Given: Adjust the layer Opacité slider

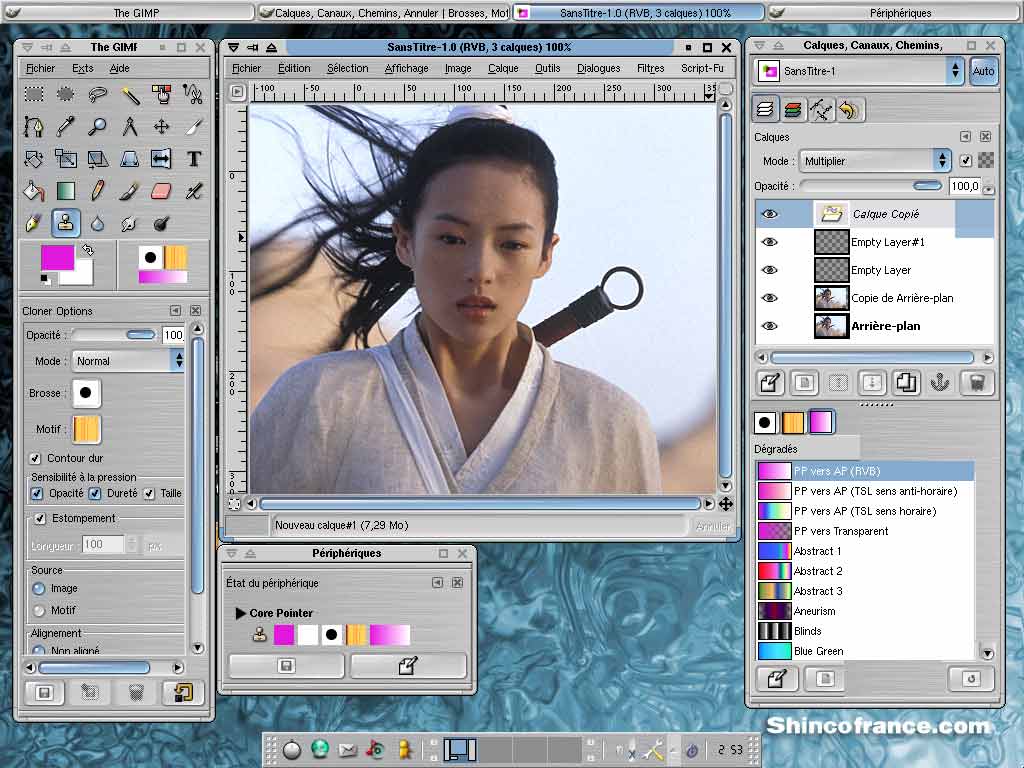Looking at the screenshot, I should click(871, 186).
